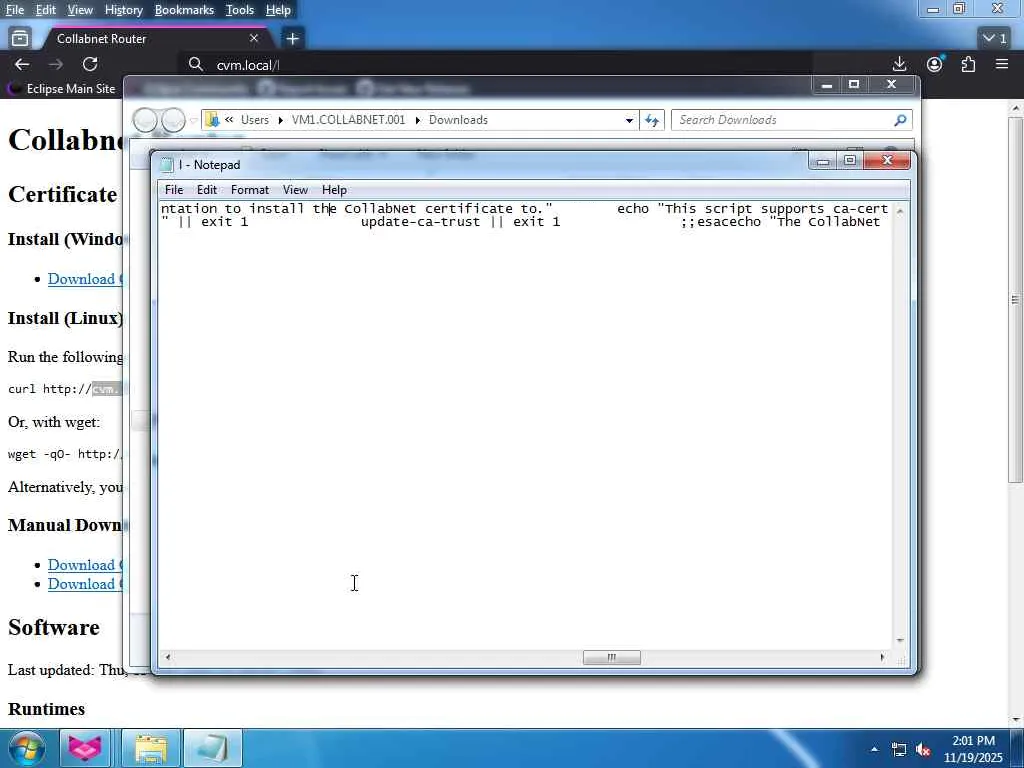Open the Eclipse Main Site bookmark
The height and width of the screenshot is (768, 1024).
(61, 89)
